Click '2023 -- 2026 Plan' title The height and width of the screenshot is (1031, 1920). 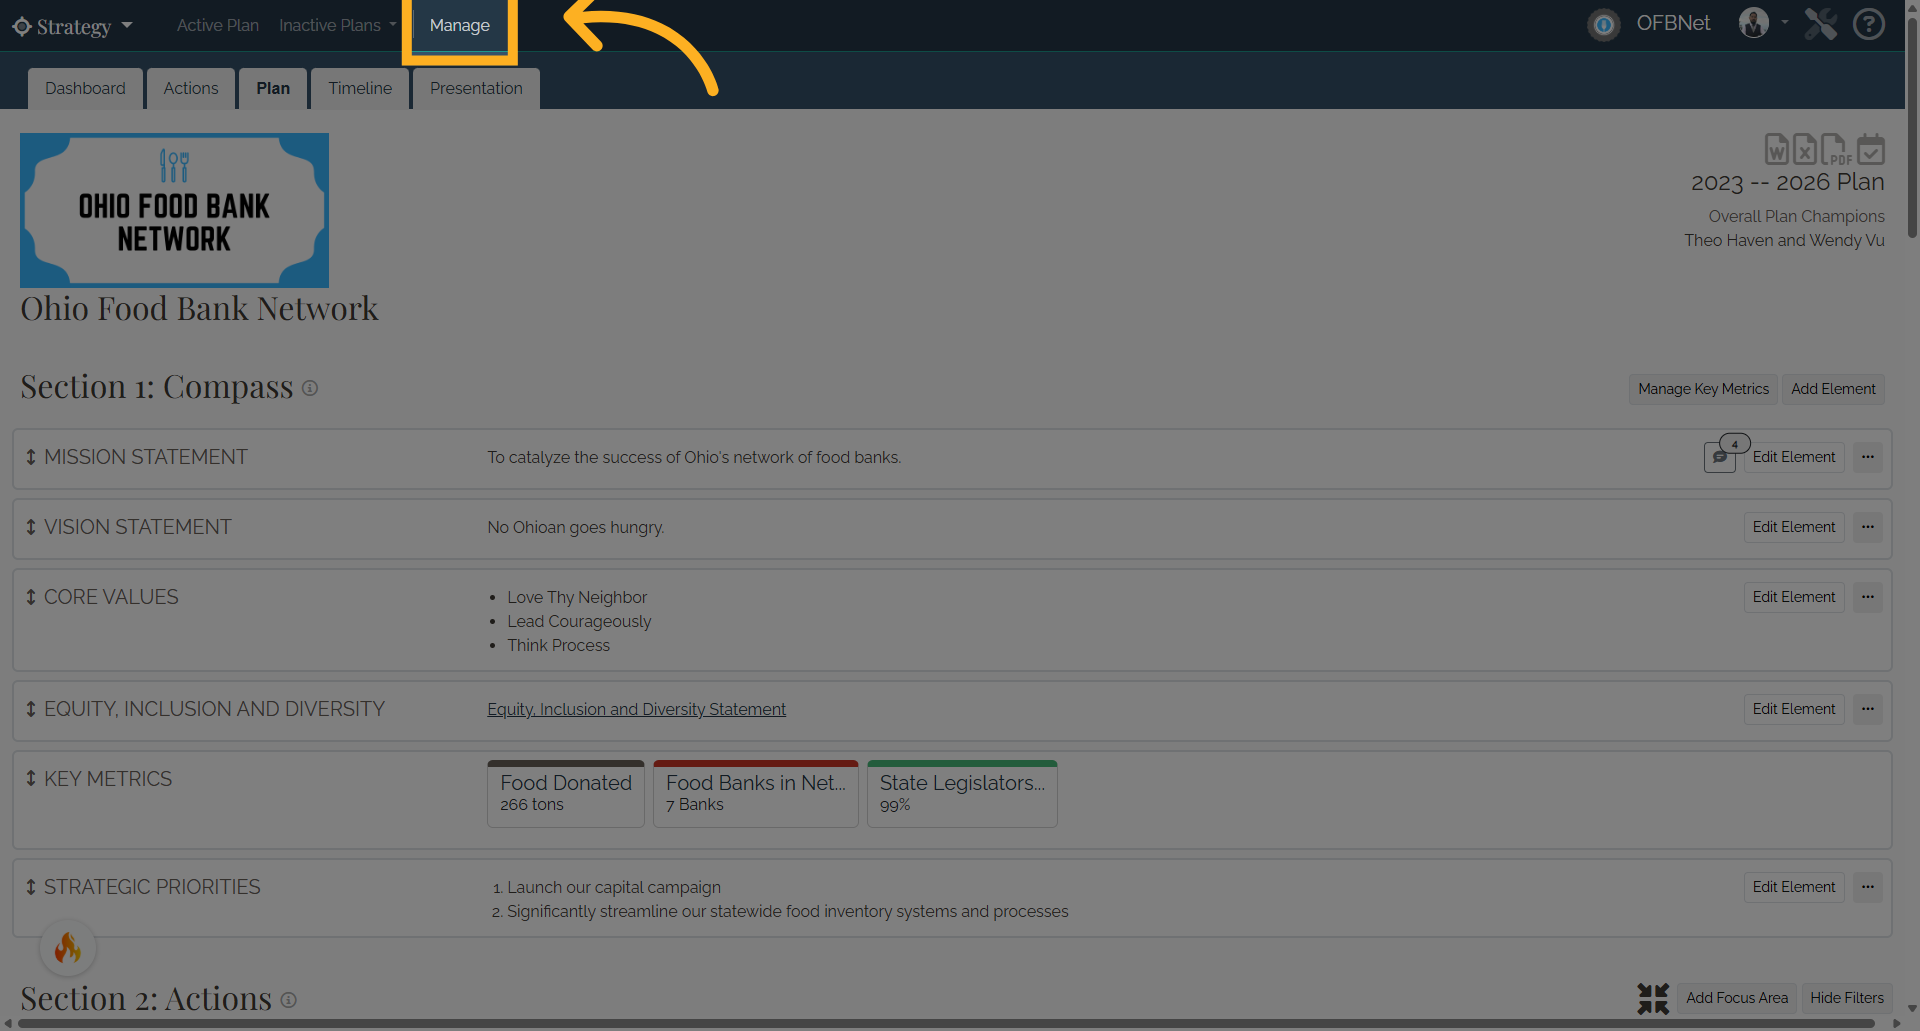tap(1787, 182)
